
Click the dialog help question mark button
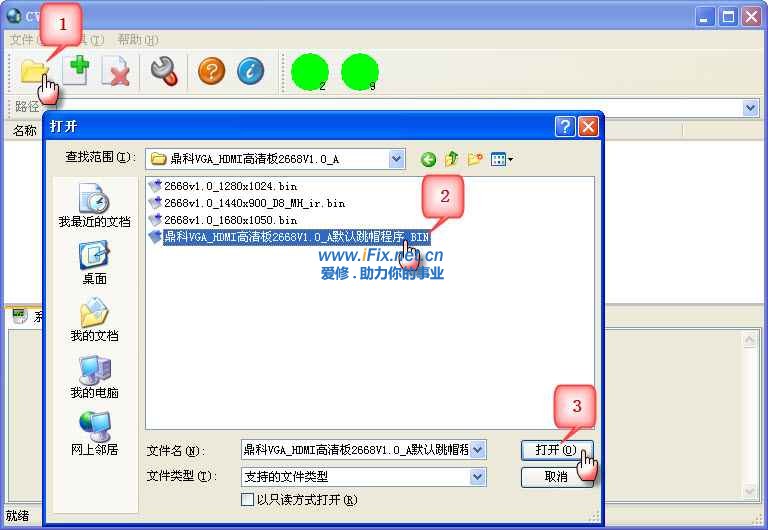click(565, 126)
